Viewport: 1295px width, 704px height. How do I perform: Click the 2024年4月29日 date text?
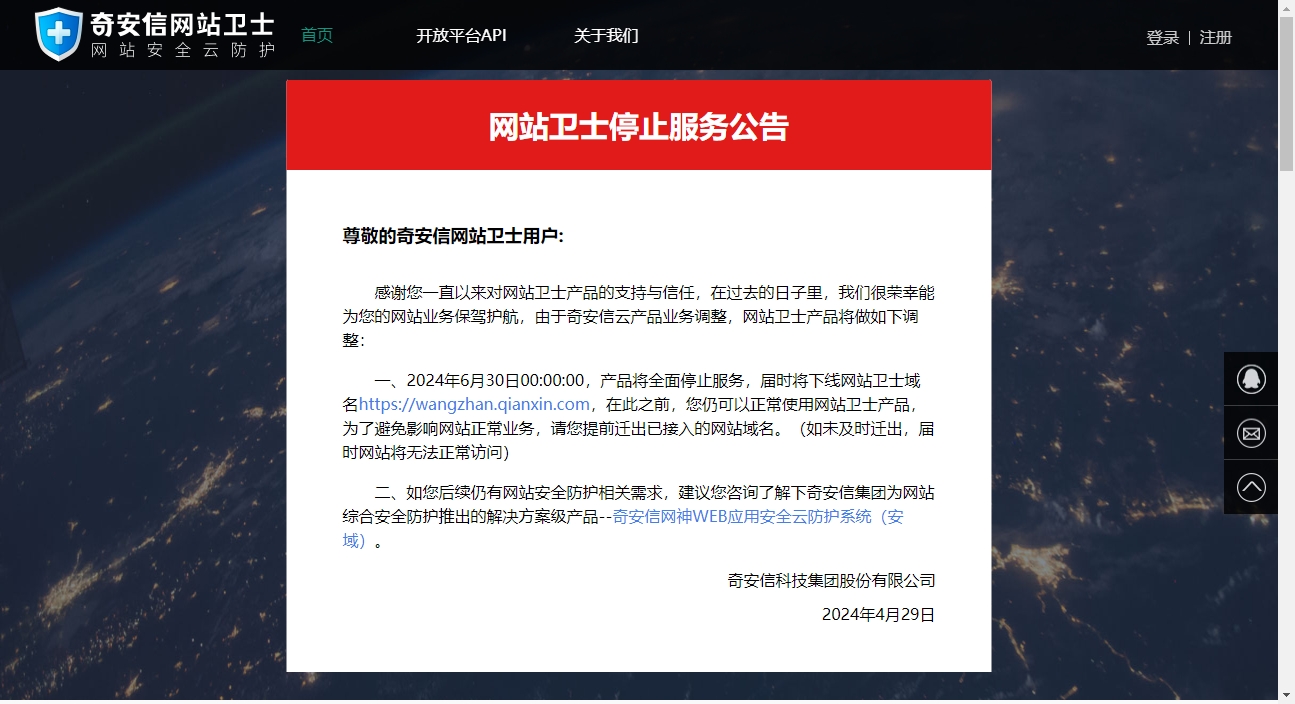(878, 614)
